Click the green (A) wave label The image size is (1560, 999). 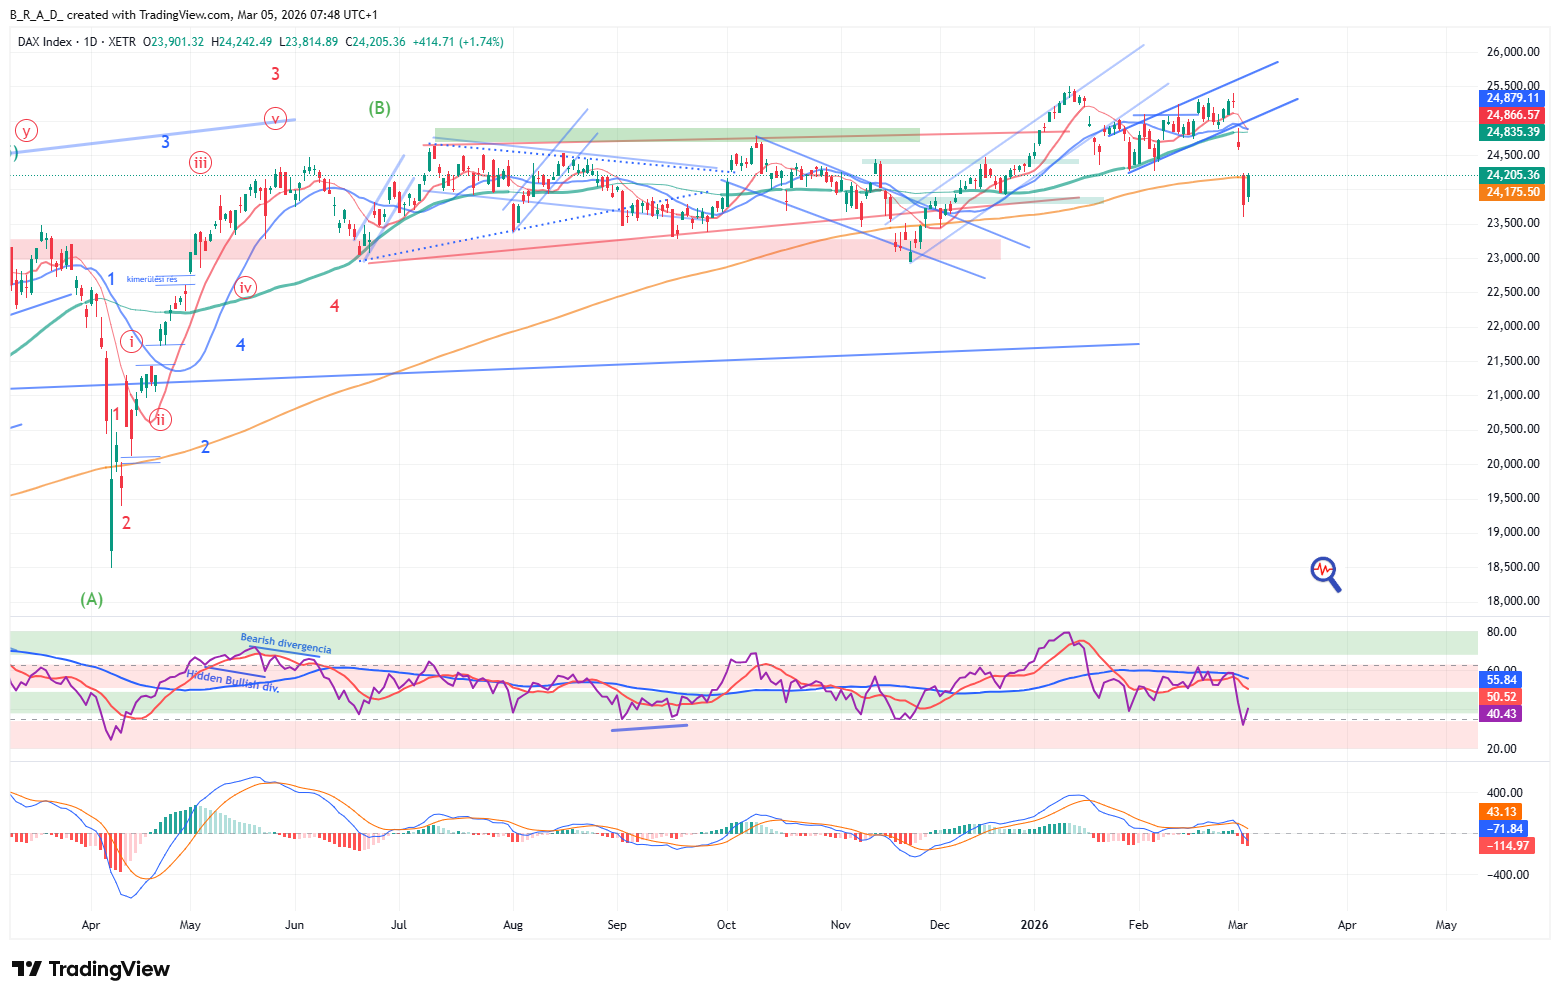pos(92,599)
